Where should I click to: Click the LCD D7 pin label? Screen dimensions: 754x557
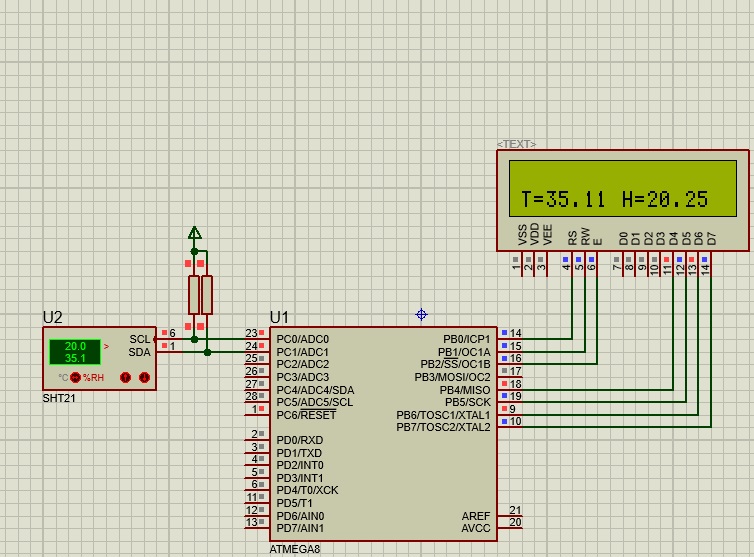(712, 239)
